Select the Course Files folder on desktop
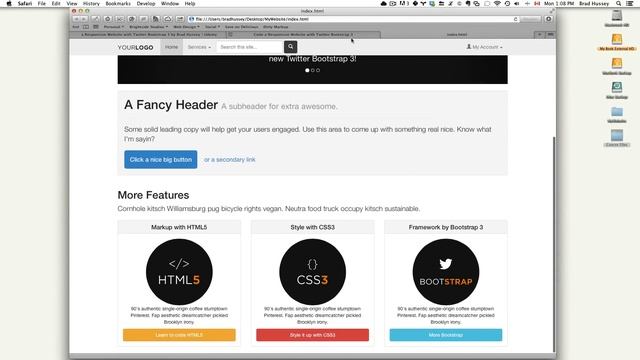The image size is (640, 360). pos(617,138)
